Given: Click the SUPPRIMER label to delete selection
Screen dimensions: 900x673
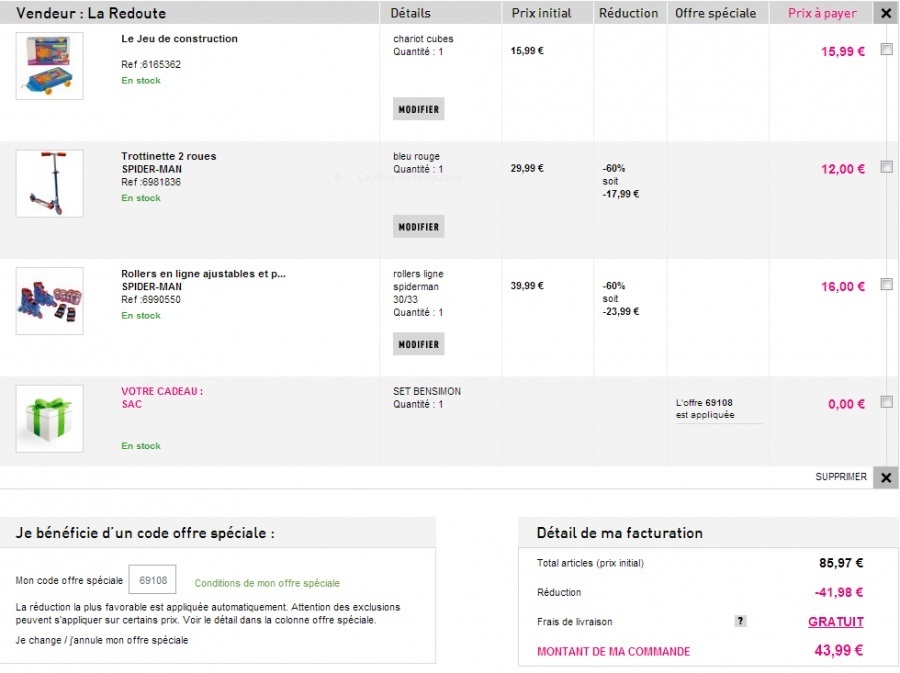Looking at the screenshot, I should tap(841, 477).
